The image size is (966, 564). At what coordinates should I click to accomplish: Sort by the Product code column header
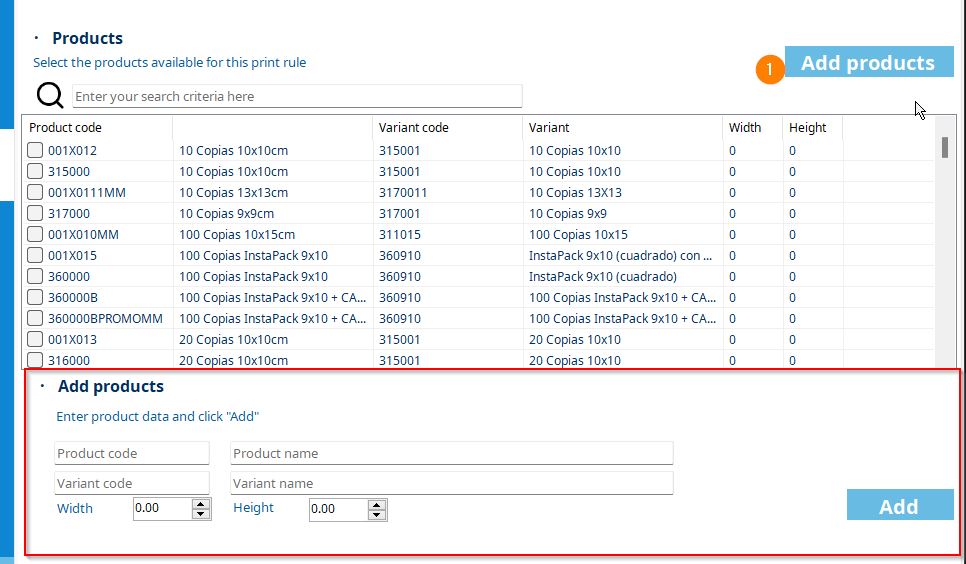(x=66, y=127)
